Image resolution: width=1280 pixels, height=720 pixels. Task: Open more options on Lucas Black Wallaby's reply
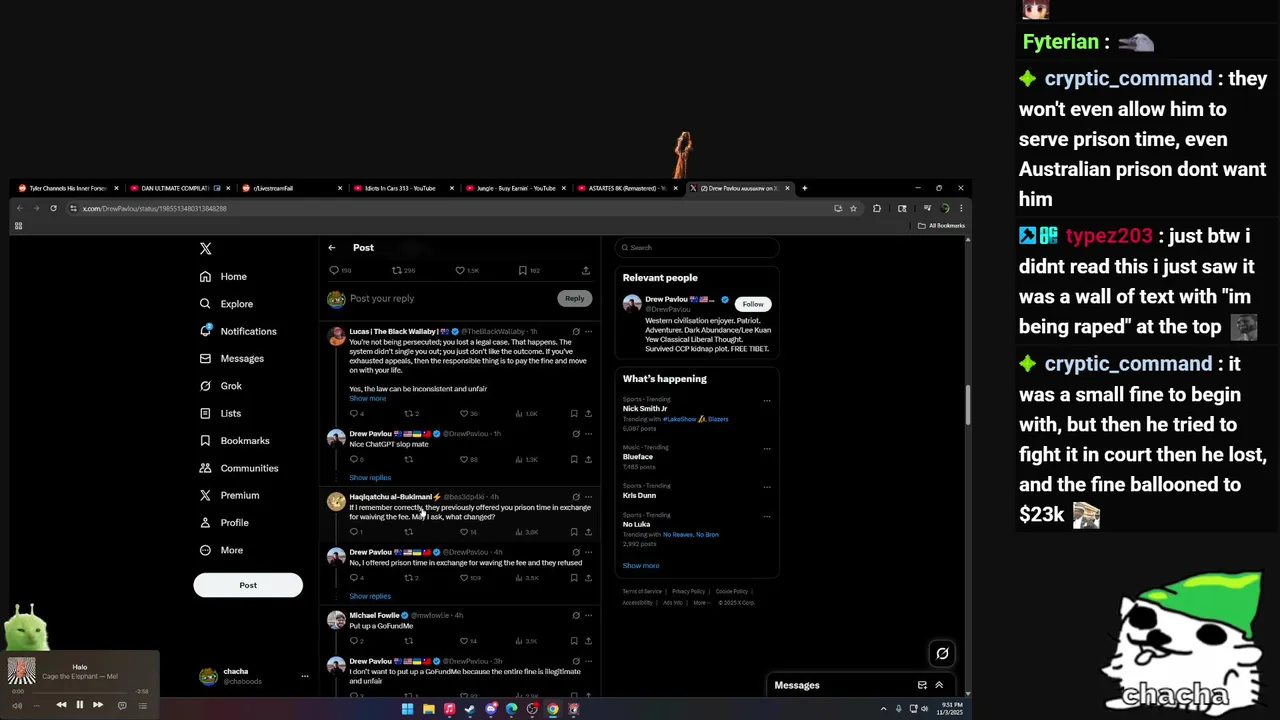pyautogui.click(x=588, y=331)
